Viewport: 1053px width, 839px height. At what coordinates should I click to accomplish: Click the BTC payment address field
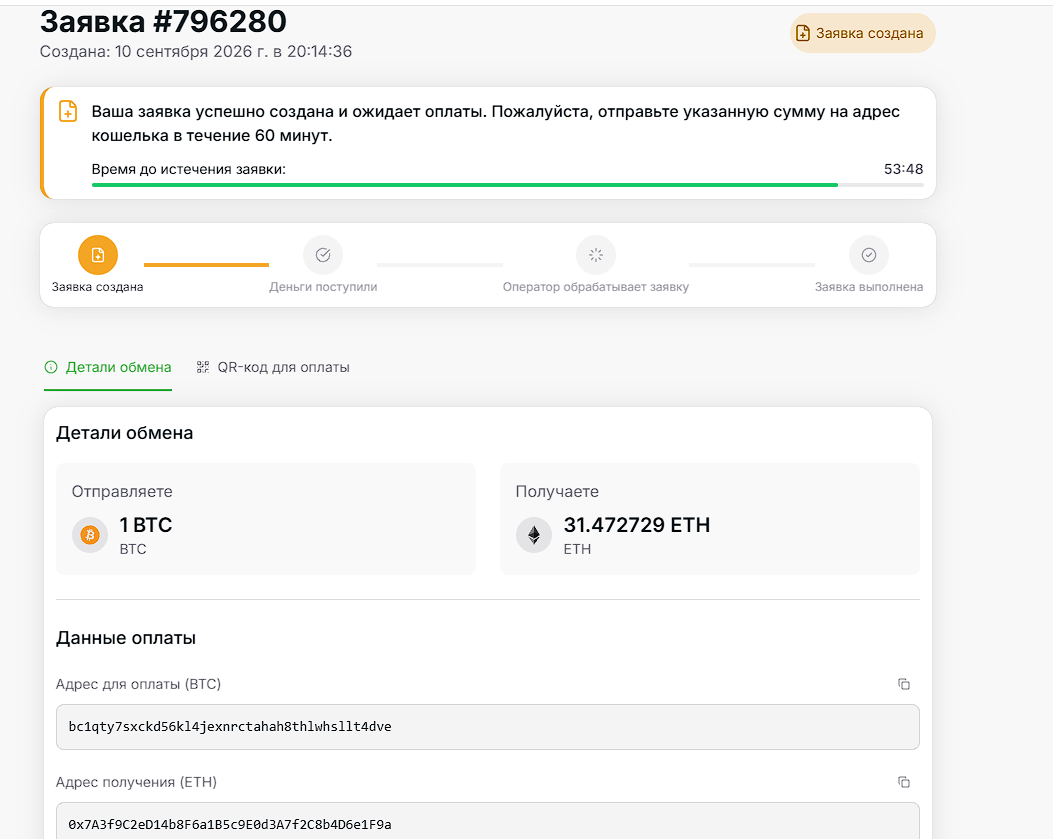pos(488,727)
